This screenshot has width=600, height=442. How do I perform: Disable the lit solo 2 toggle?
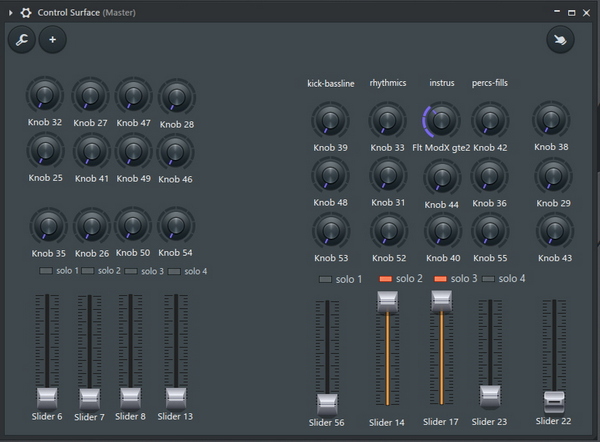(385, 279)
